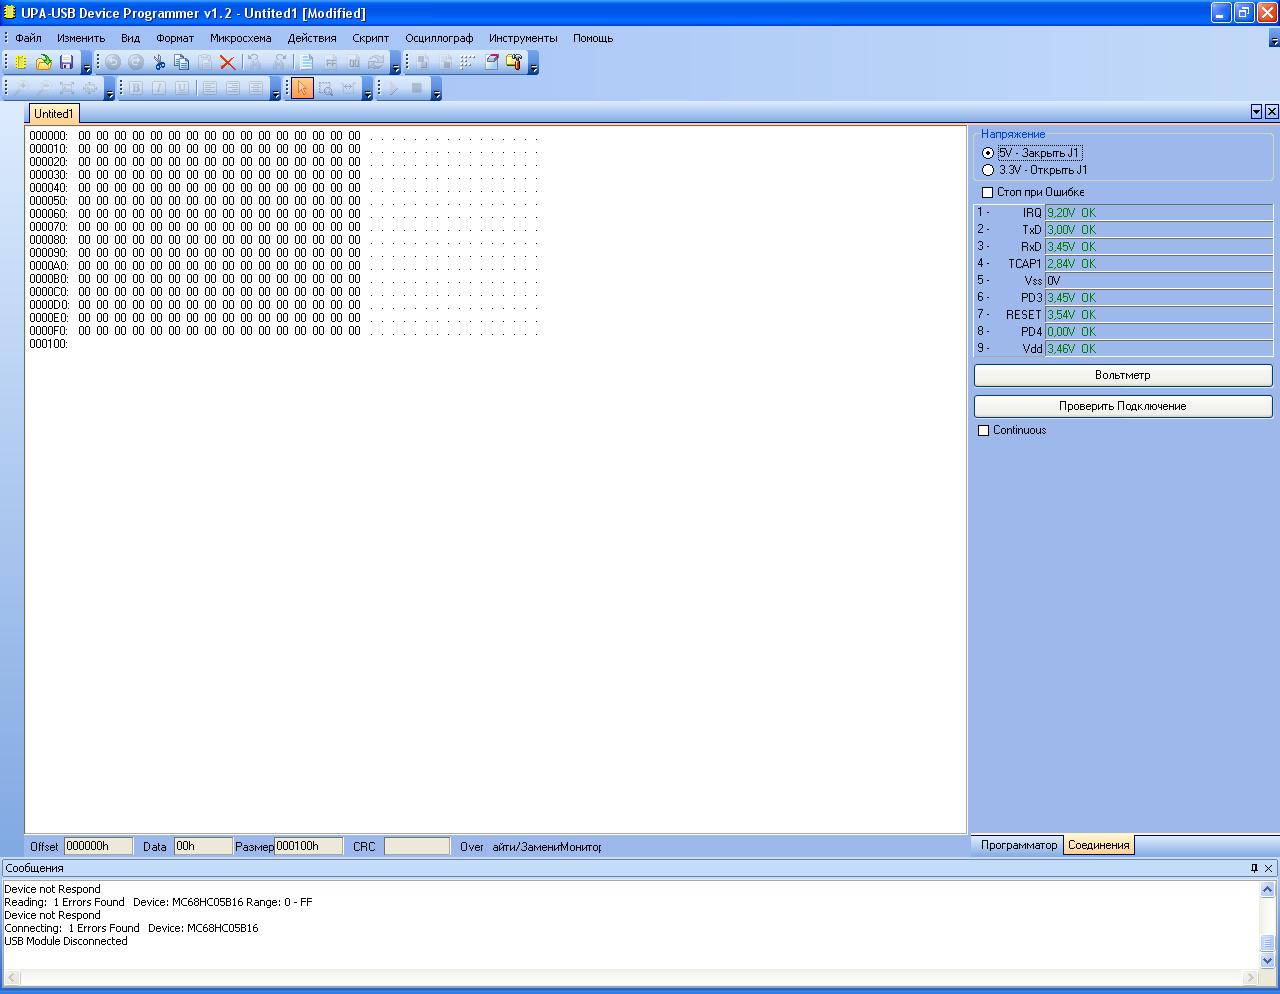The image size is (1280, 994).
Task: Open a file using the folder icon
Action: coord(43,62)
